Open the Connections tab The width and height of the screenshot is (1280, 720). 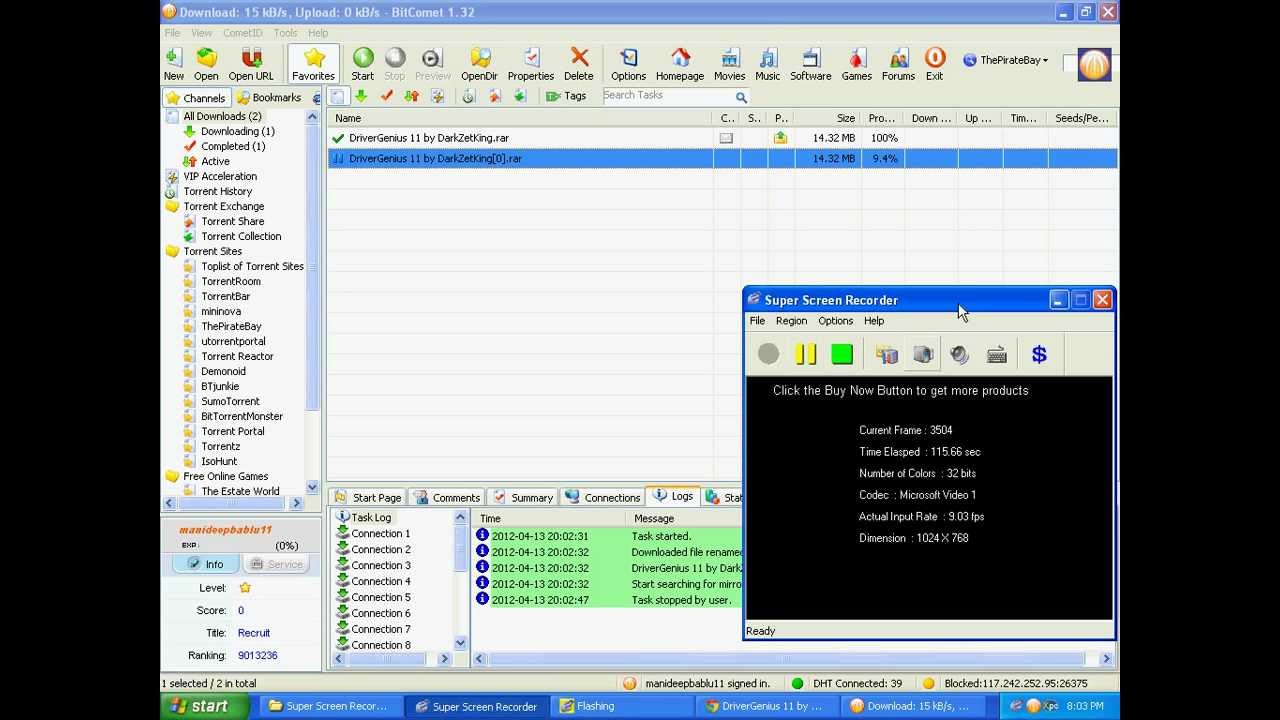(603, 497)
